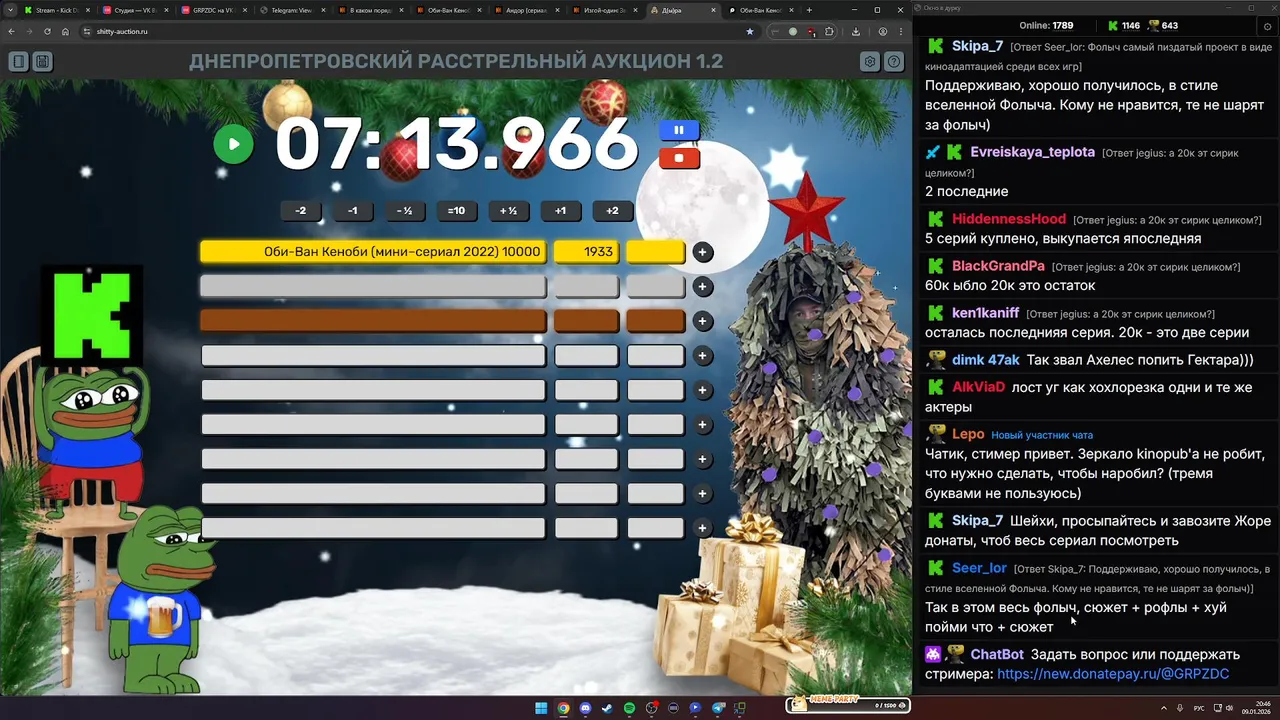
Task: Stop the timer with red stop button
Action: point(679,158)
